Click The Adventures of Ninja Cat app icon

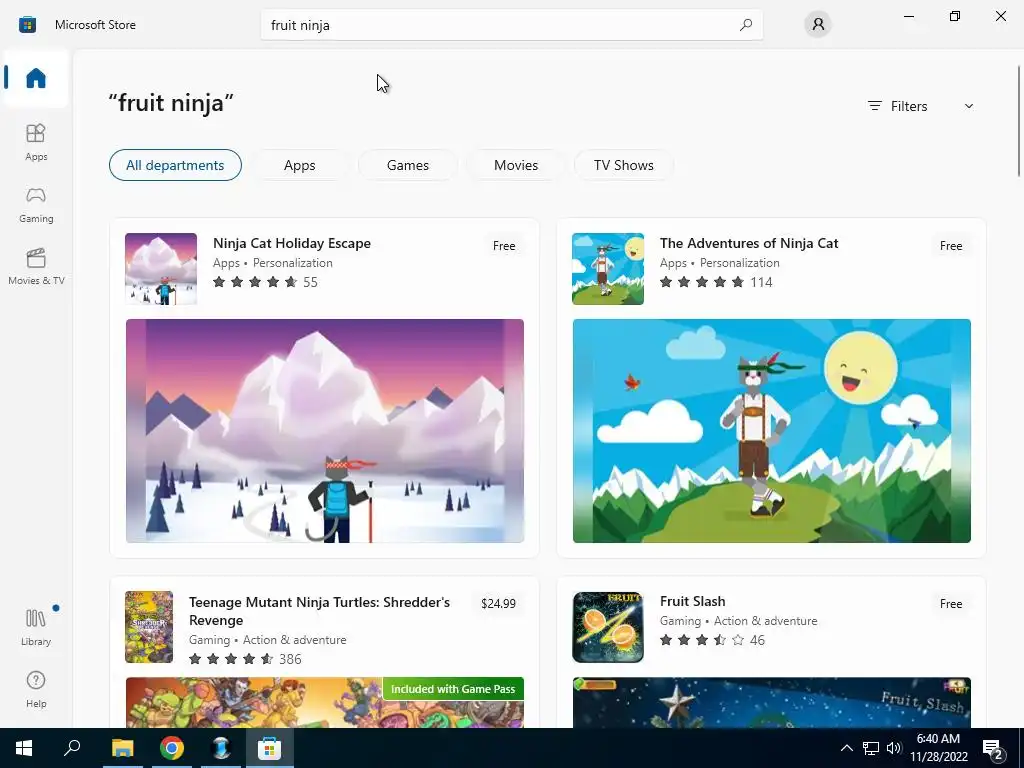point(607,268)
